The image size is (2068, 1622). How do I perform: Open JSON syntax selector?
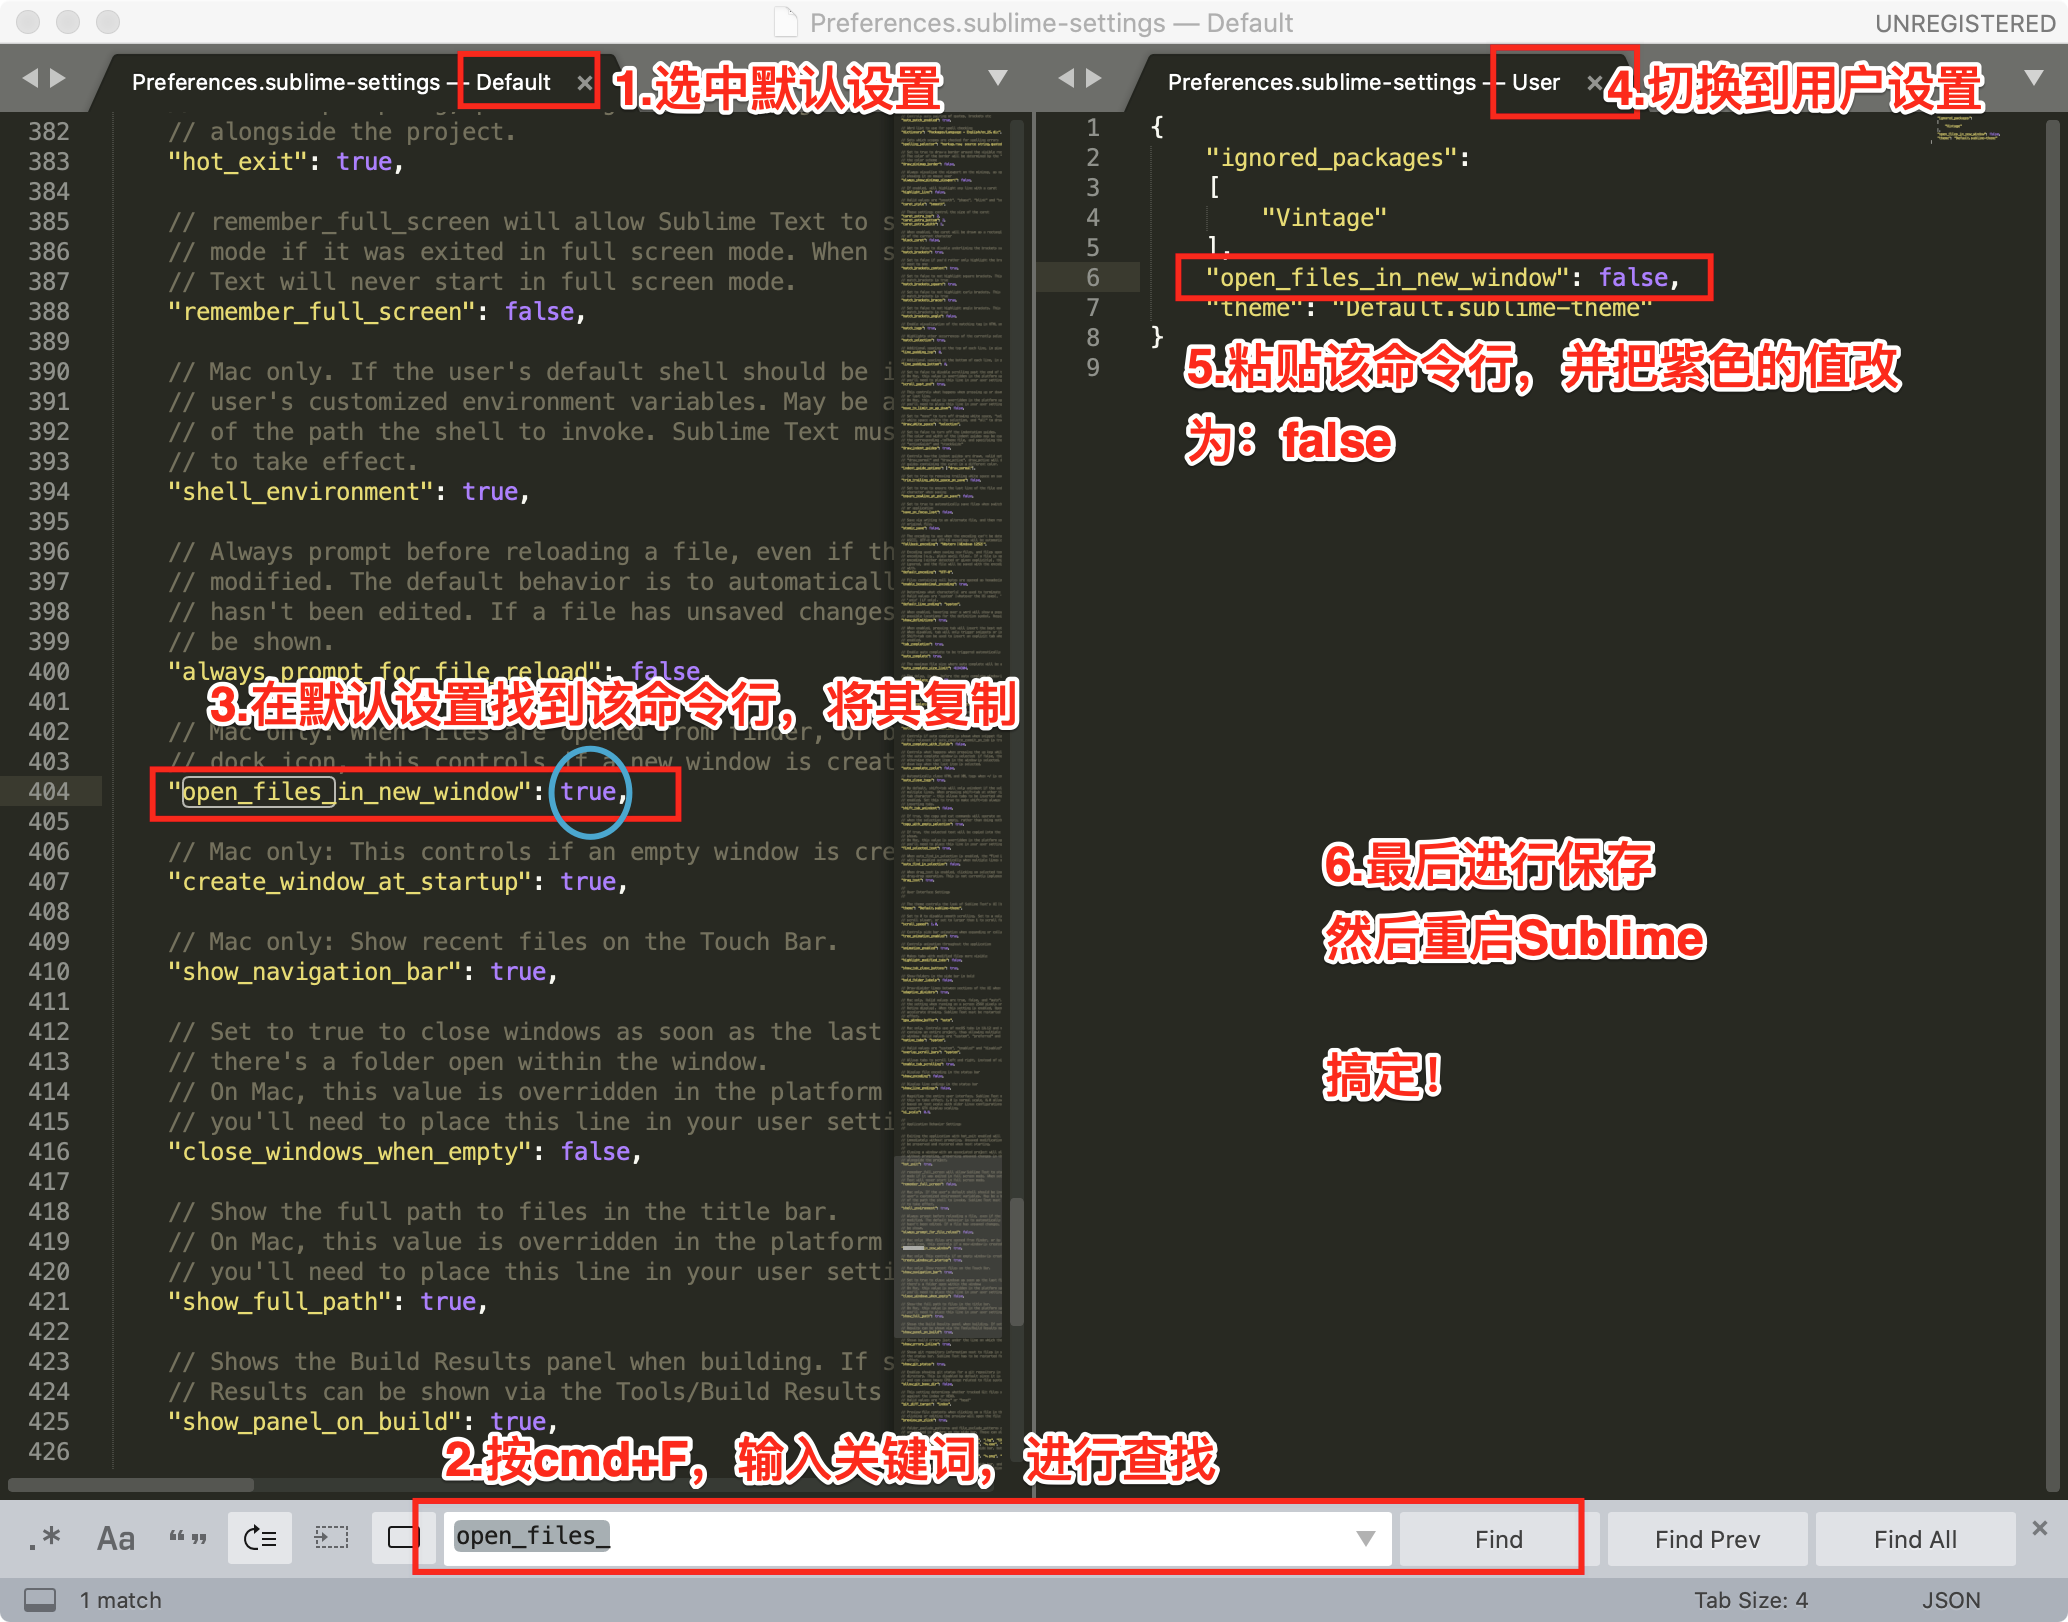tap(1950, 1600)
